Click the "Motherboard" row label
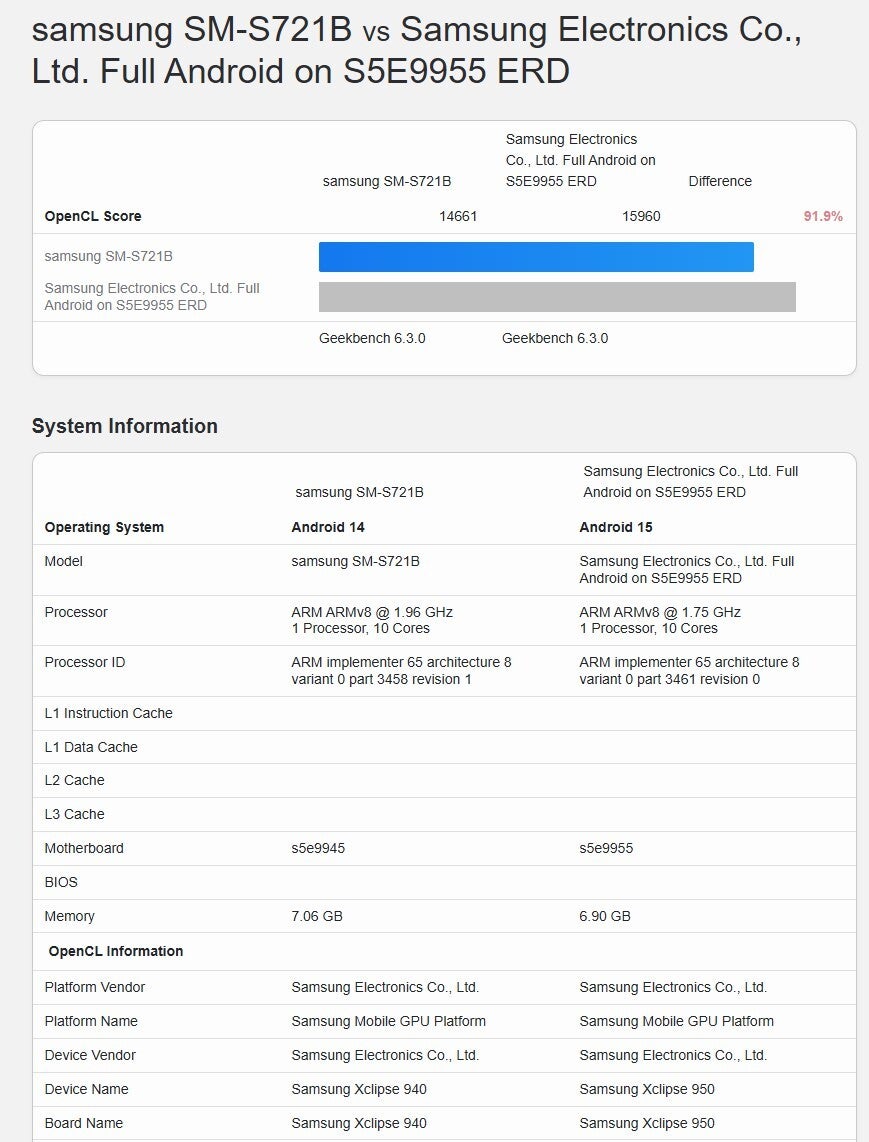This screenshot has width=869, height=1142. [x=84, y=848]
